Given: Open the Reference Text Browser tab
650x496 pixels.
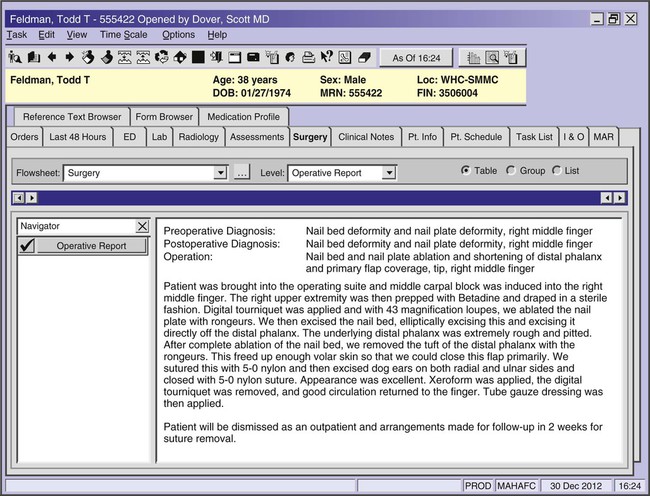Looking at the screenshot, I should coord(72,117).
